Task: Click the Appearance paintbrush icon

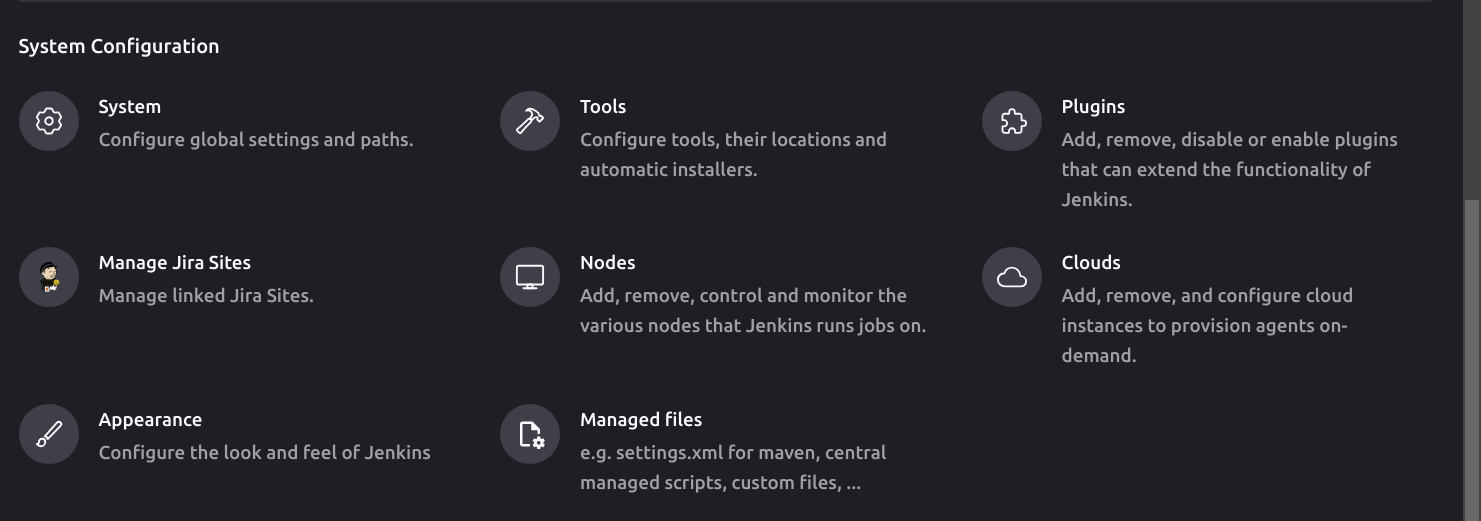Action: click(x=49, y=434)
